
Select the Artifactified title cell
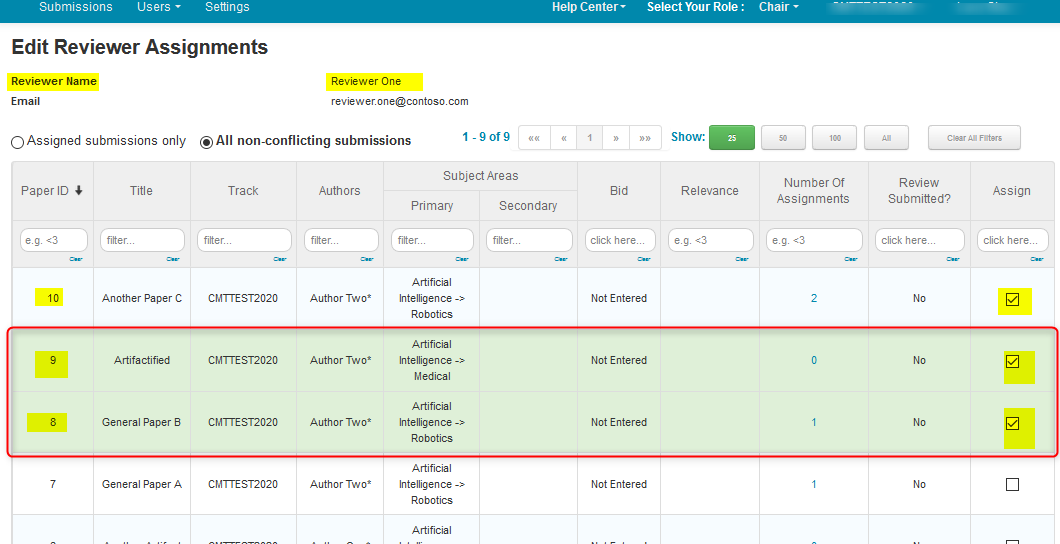pyautogui.click(x=142, y=360)
